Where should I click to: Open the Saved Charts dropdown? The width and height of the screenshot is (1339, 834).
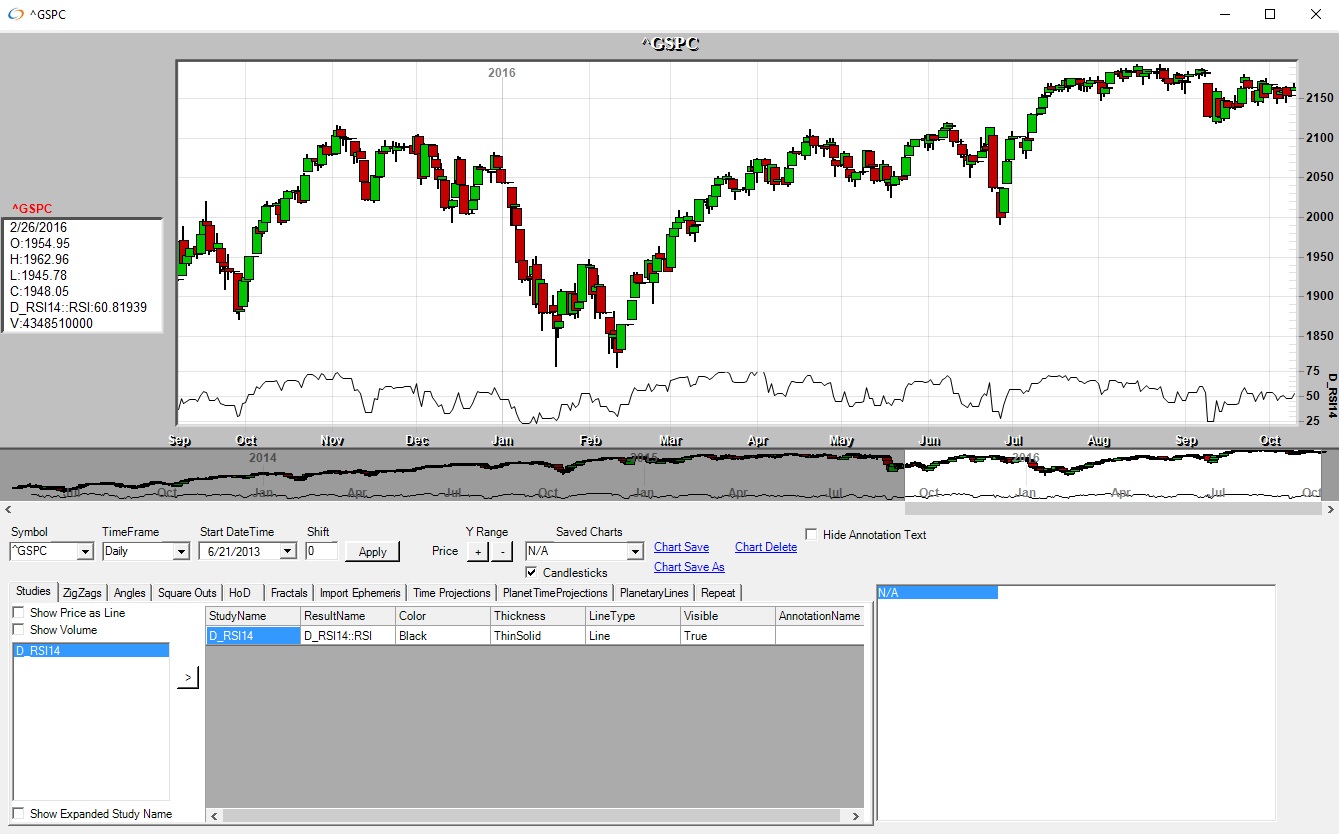coord(635,551)
